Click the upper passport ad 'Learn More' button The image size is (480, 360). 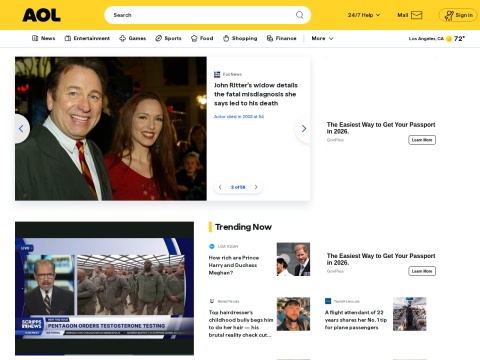(422, 140)
